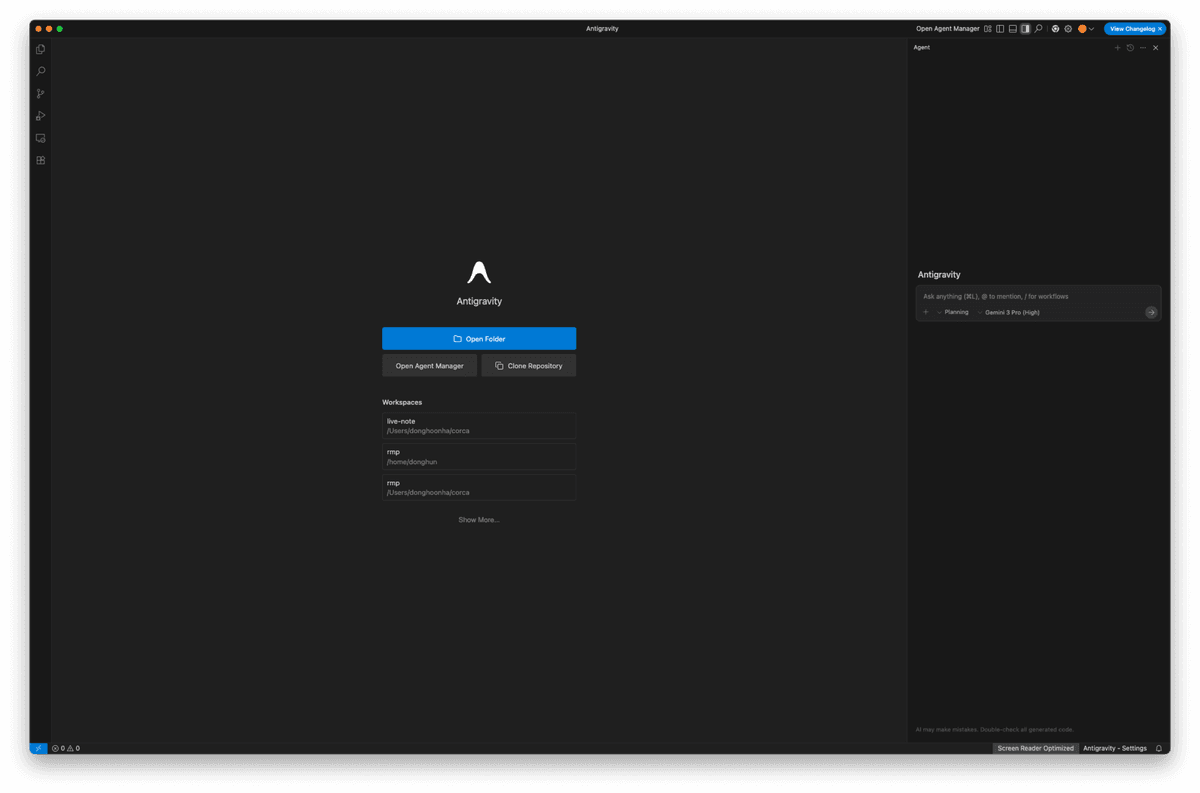Viewport: 1200px width, 793px height.
Task: Open the Explorer view in activity bar
Action: tap(40, 49)
